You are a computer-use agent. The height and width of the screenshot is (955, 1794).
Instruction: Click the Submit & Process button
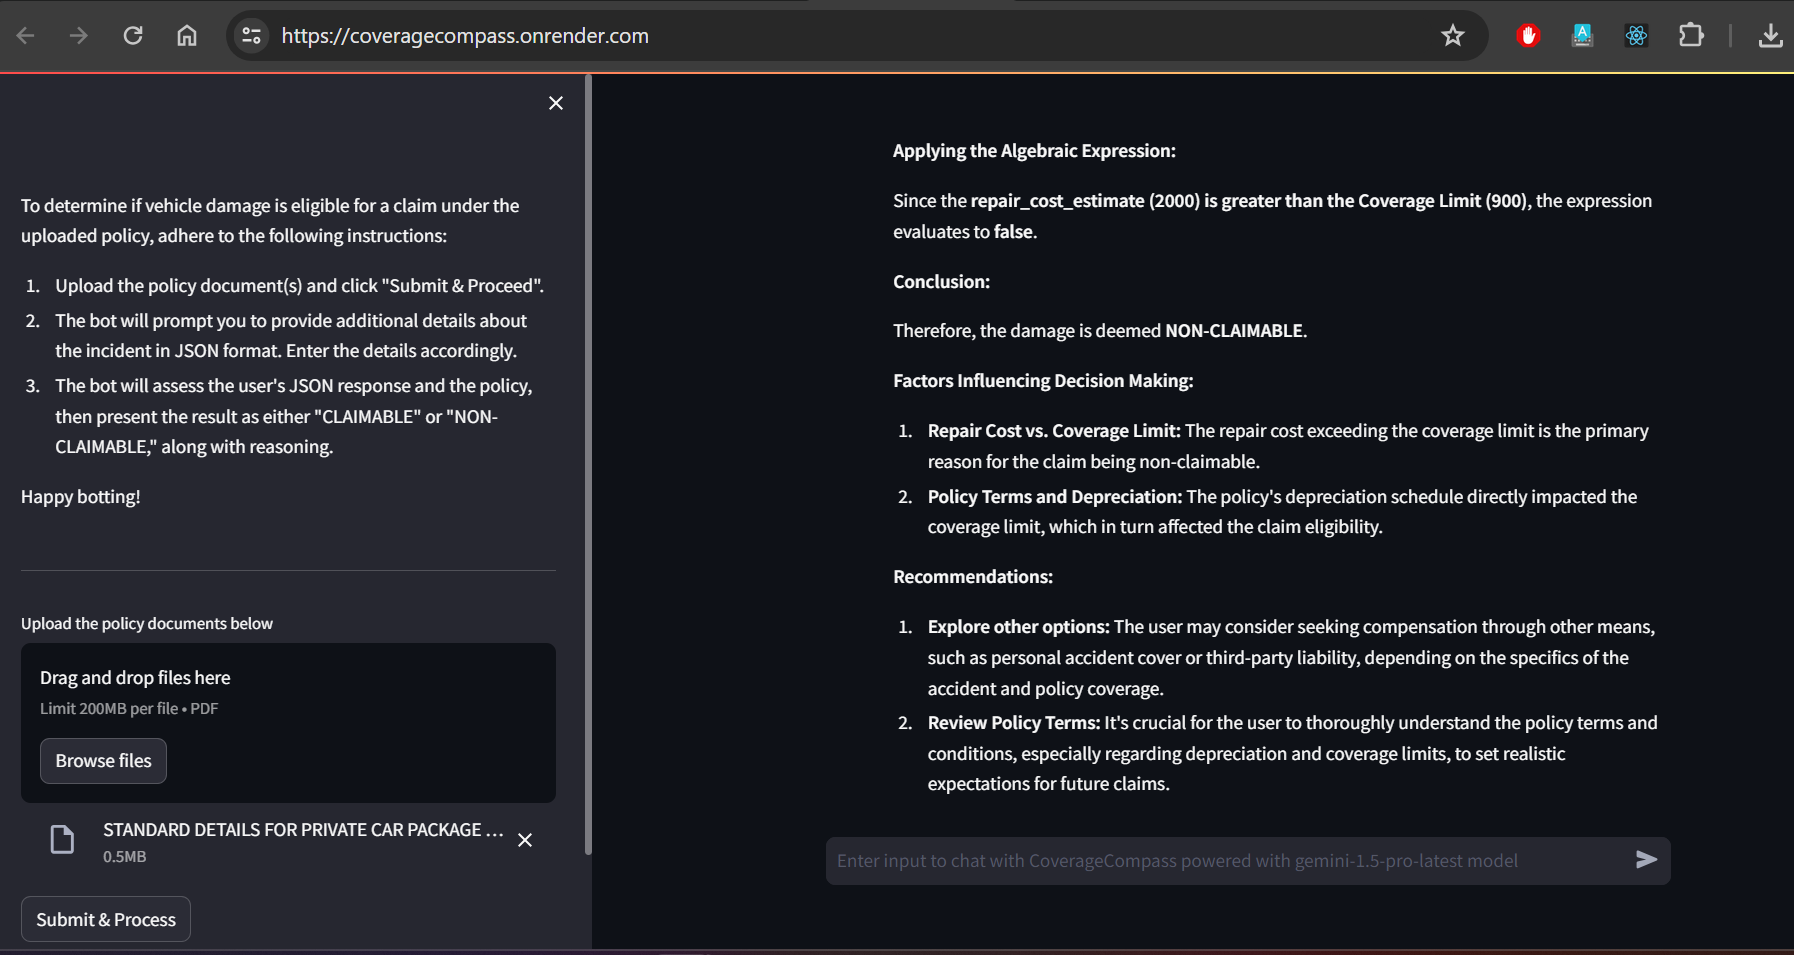coord(106,919)
